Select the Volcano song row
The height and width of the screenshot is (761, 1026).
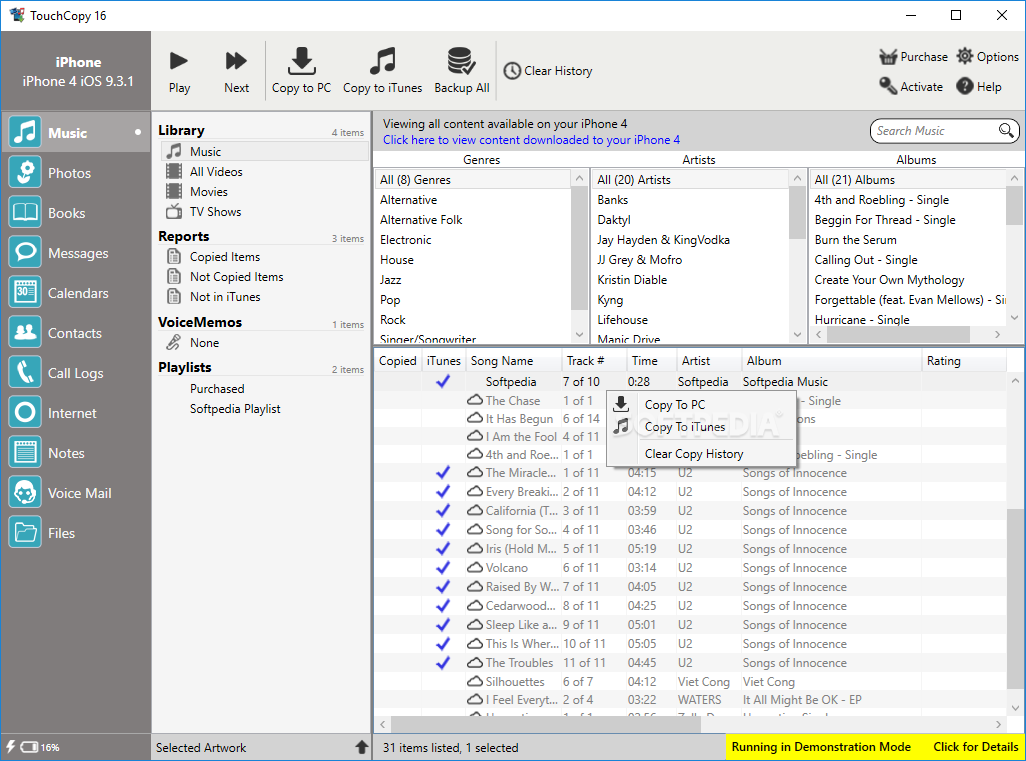[690, 567]
